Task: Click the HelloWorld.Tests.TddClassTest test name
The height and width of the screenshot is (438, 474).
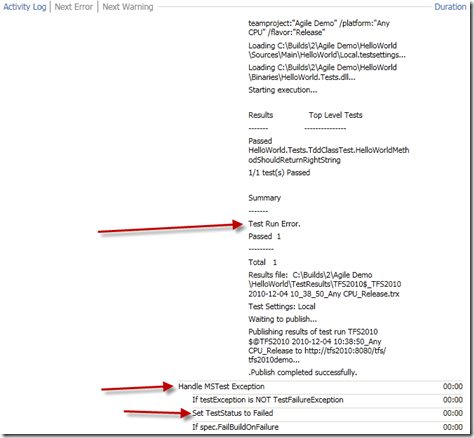Action: click(329, 155)
